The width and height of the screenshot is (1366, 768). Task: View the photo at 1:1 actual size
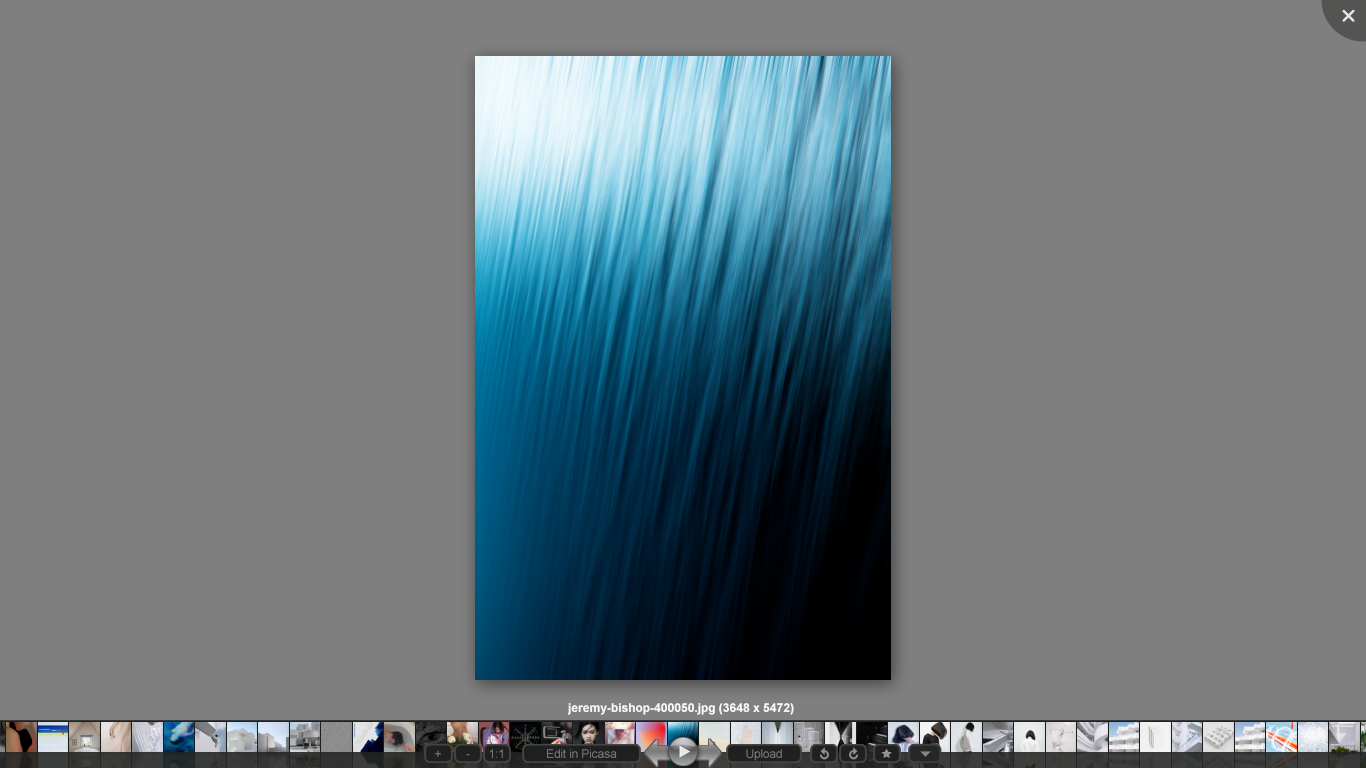(x=497, y=753)
